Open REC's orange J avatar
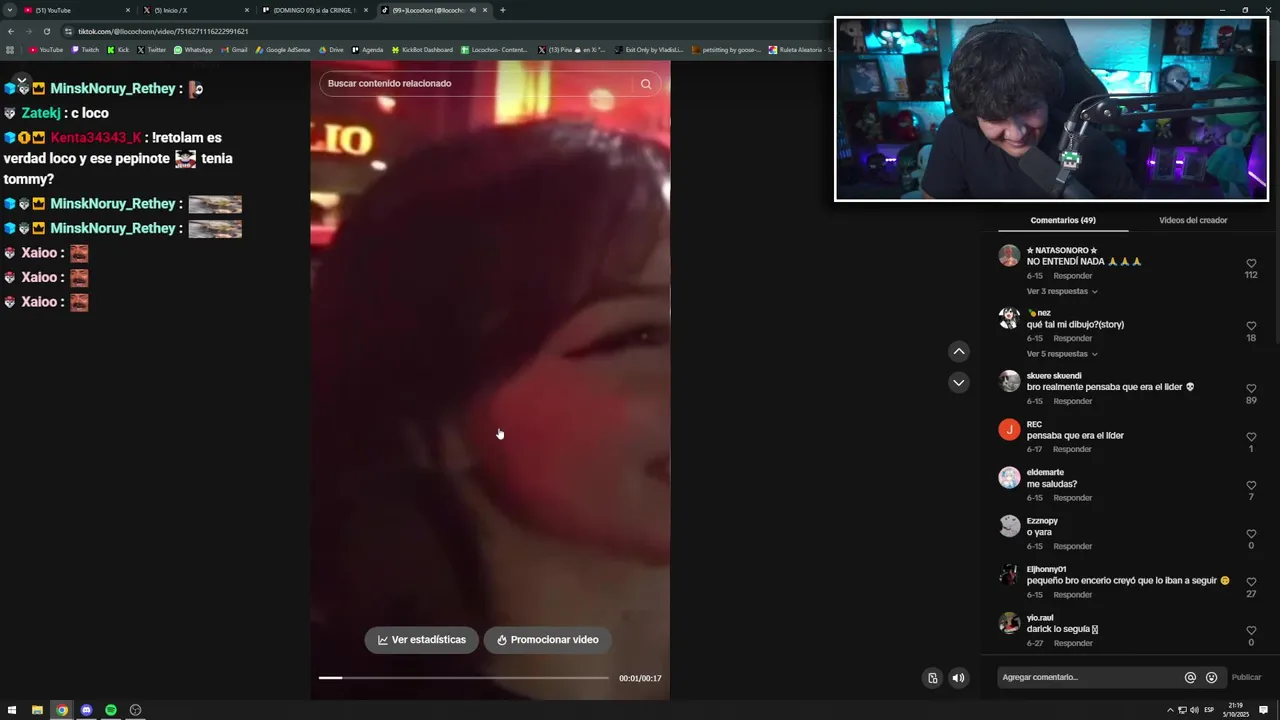The image size is (1280, 720). (x=1009, y=430)
